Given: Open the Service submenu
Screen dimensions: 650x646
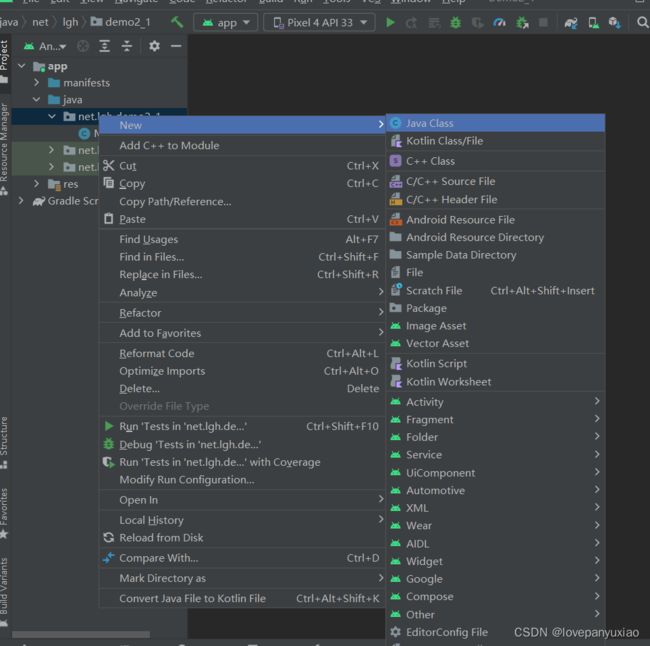Looking at the screenshot, I should point(495,455).
